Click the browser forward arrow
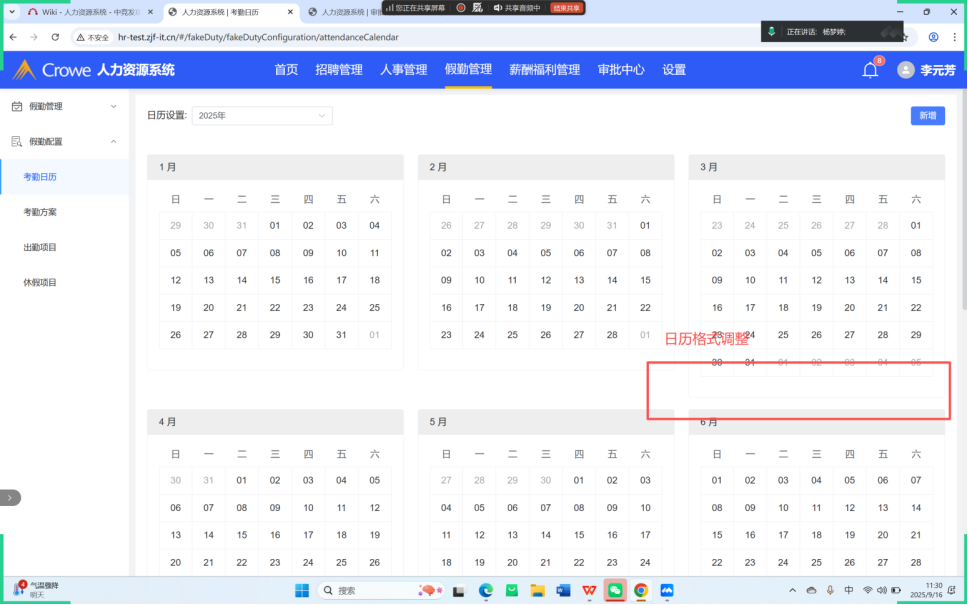The image size is (968, 605). click(x=34, y=37)
